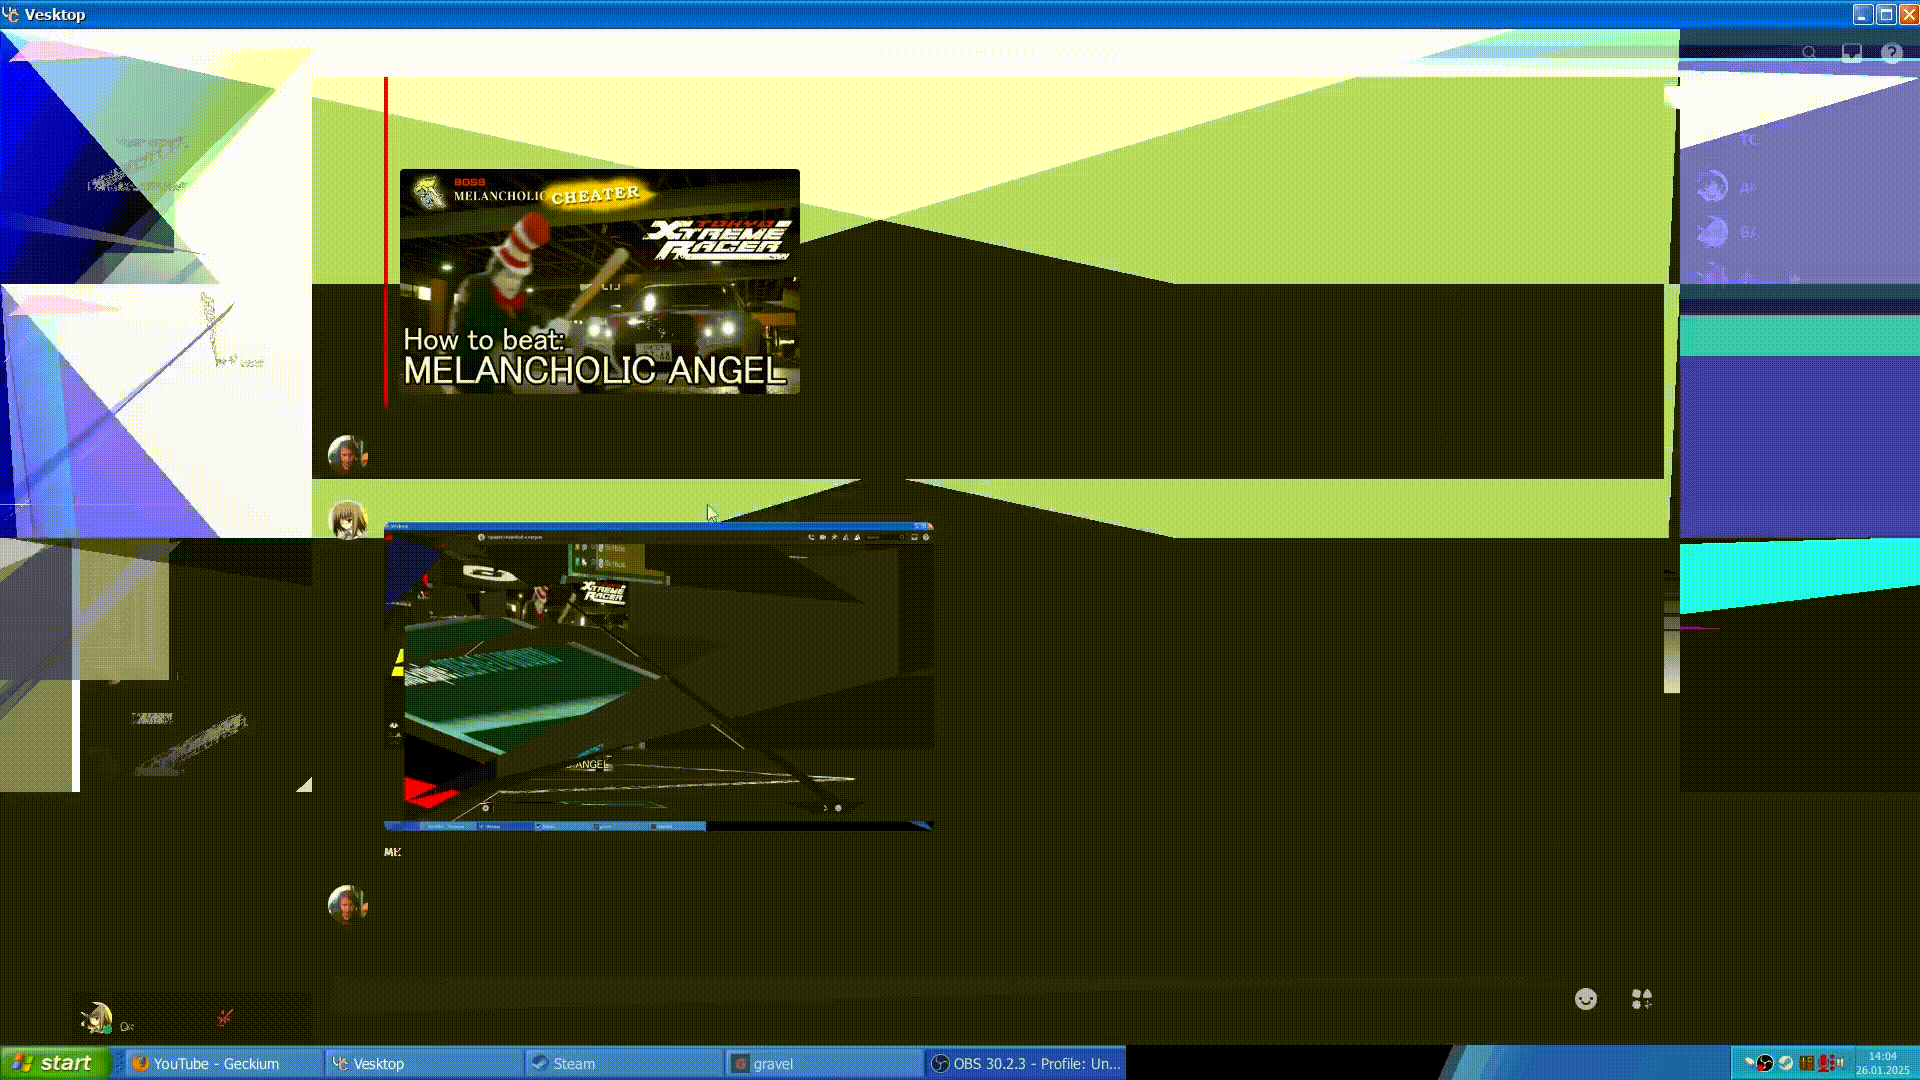Screen dimensions: 1920x1080
Task: Open the Melancholic Angel video thumbnail
Action: click(599, 281)
